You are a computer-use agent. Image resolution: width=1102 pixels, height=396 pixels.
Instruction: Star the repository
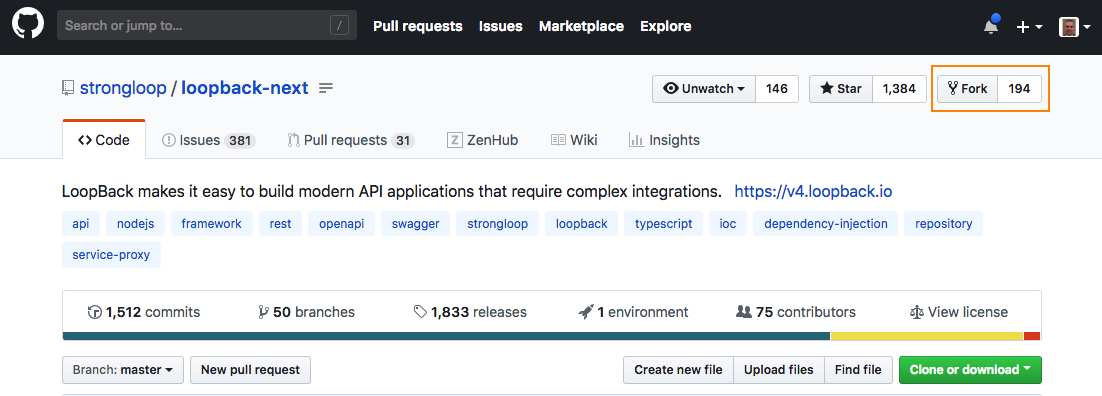click(x=841, y=89)
